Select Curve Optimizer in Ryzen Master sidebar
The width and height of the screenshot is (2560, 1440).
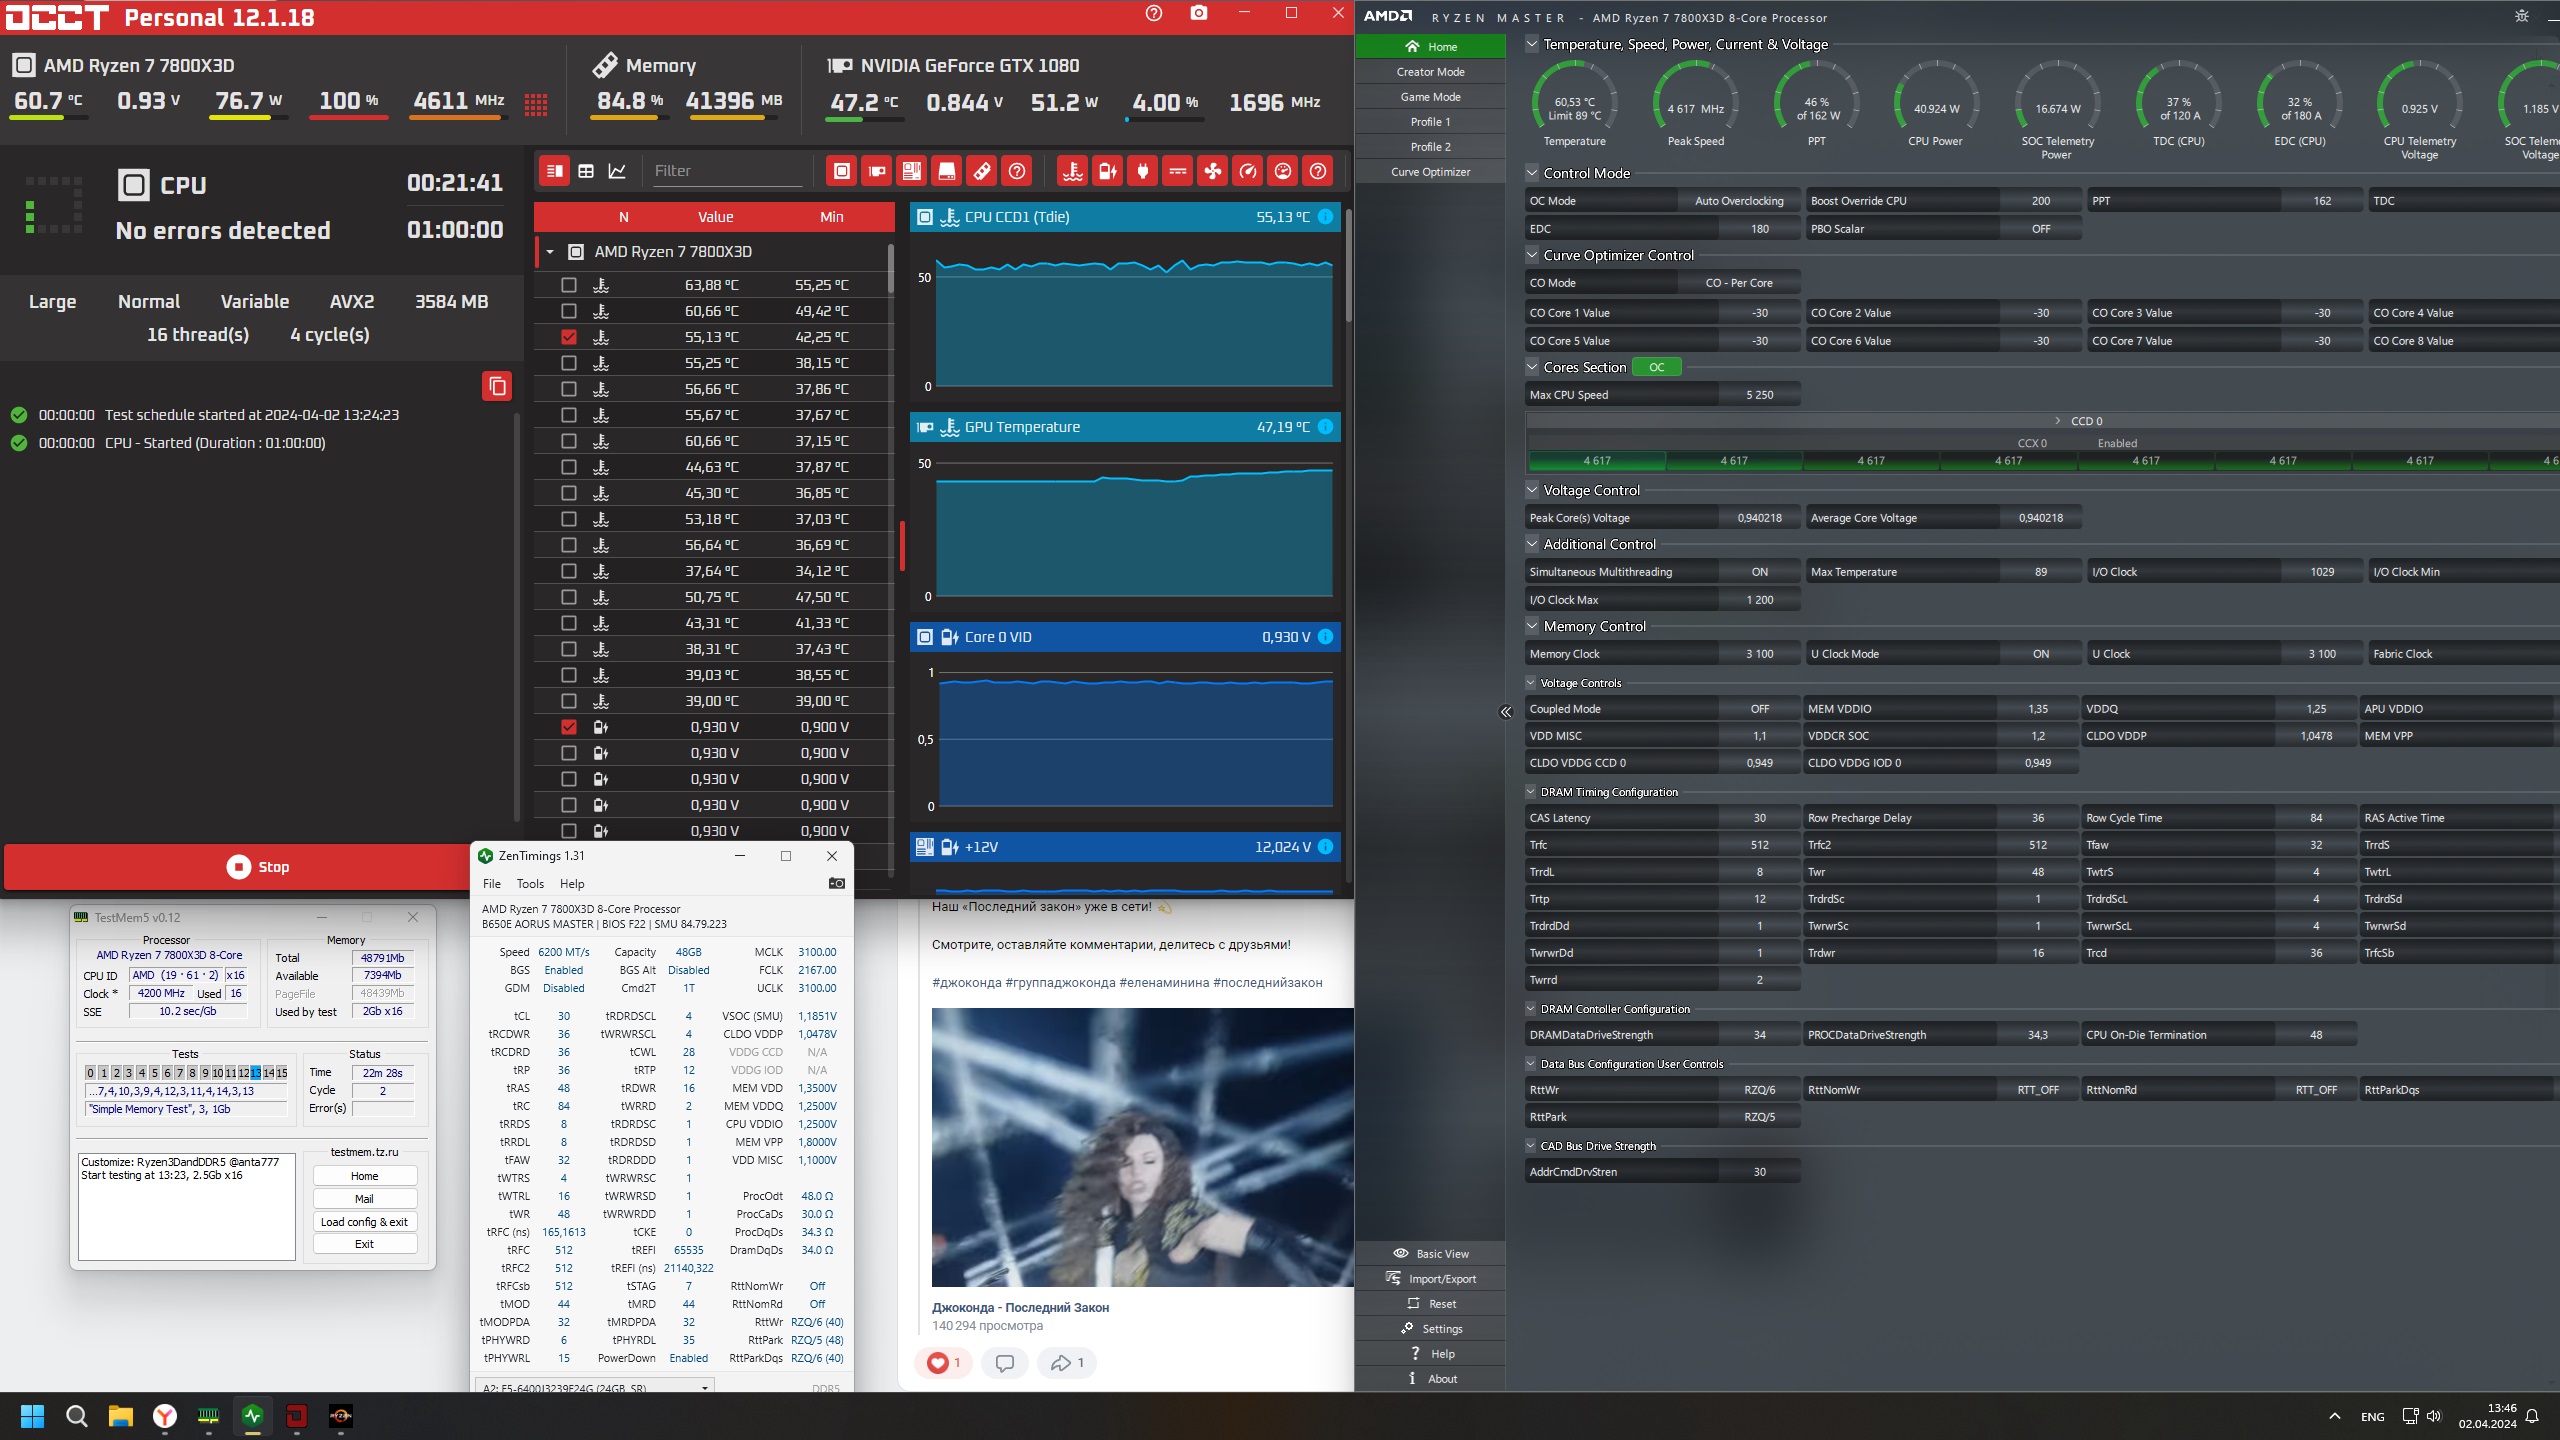point(1430,172)
